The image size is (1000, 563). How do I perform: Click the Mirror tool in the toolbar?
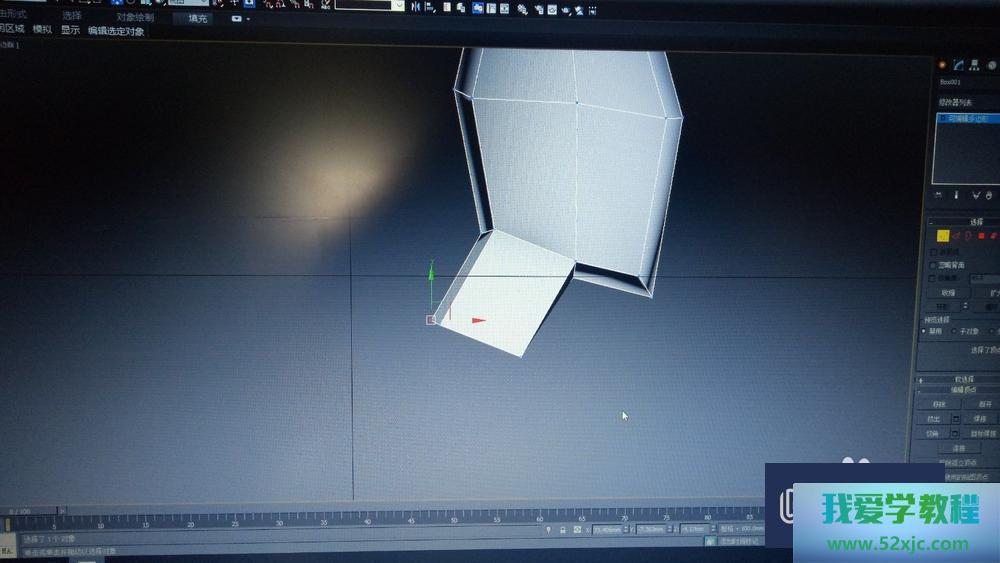[415, 7]
